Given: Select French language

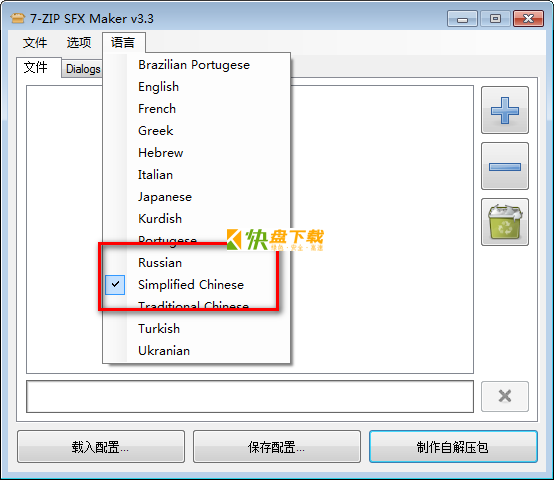Looking at the screenshot, I should (x=196, y=108).
